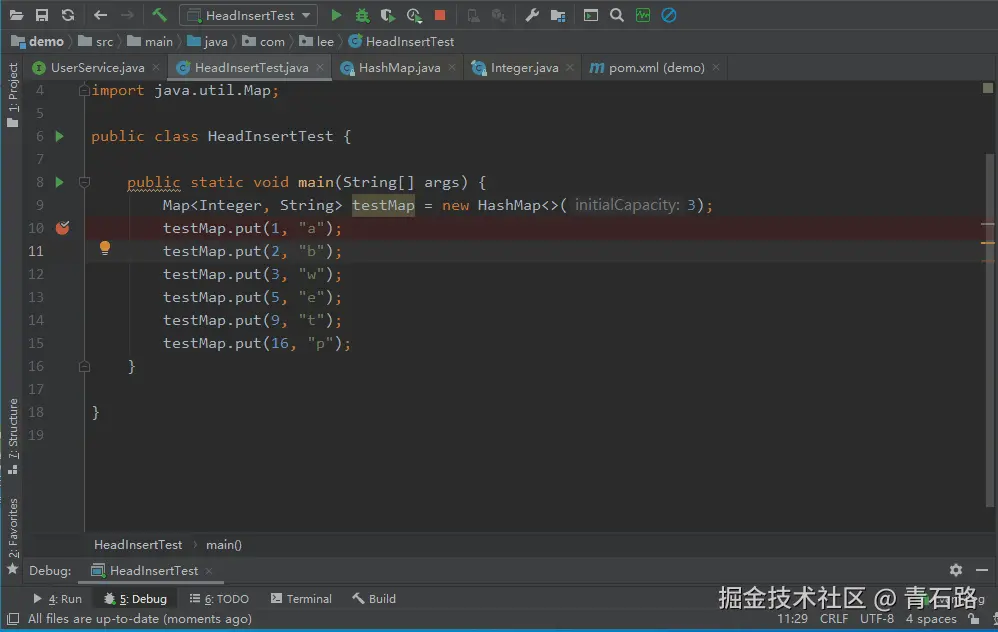This screenshot has width=998, height=632.
Task: Click the Synchronize refresh icon
Action: click(x=67, y=15)
